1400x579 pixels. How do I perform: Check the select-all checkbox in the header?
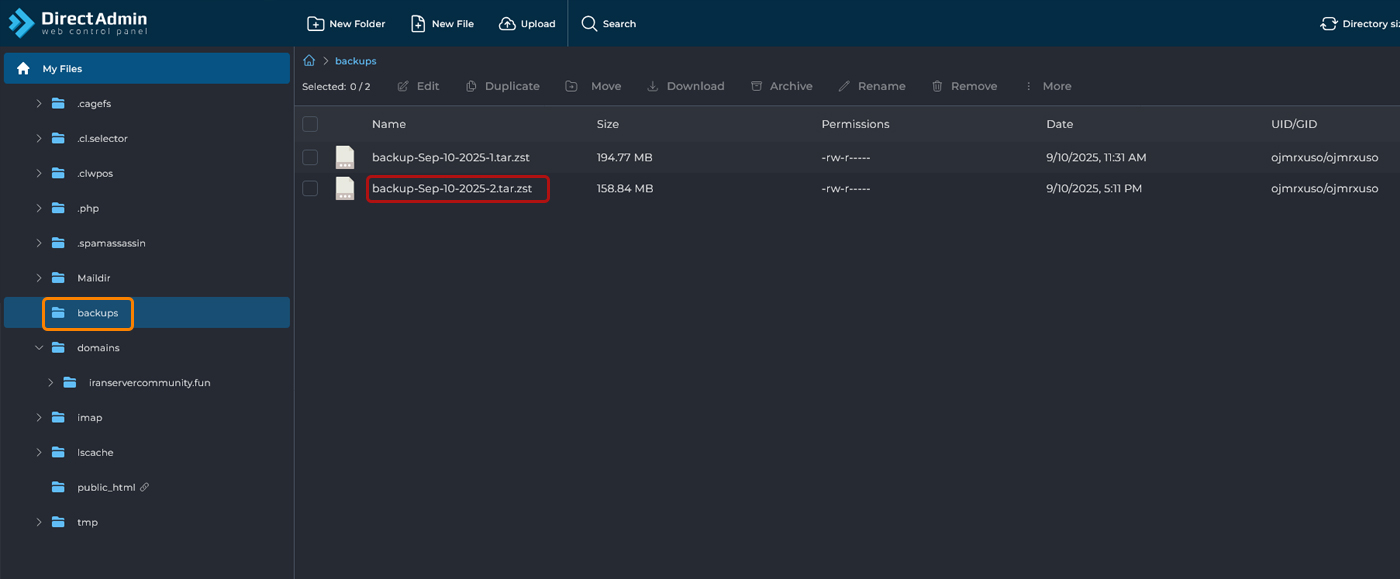pos(310,124)
